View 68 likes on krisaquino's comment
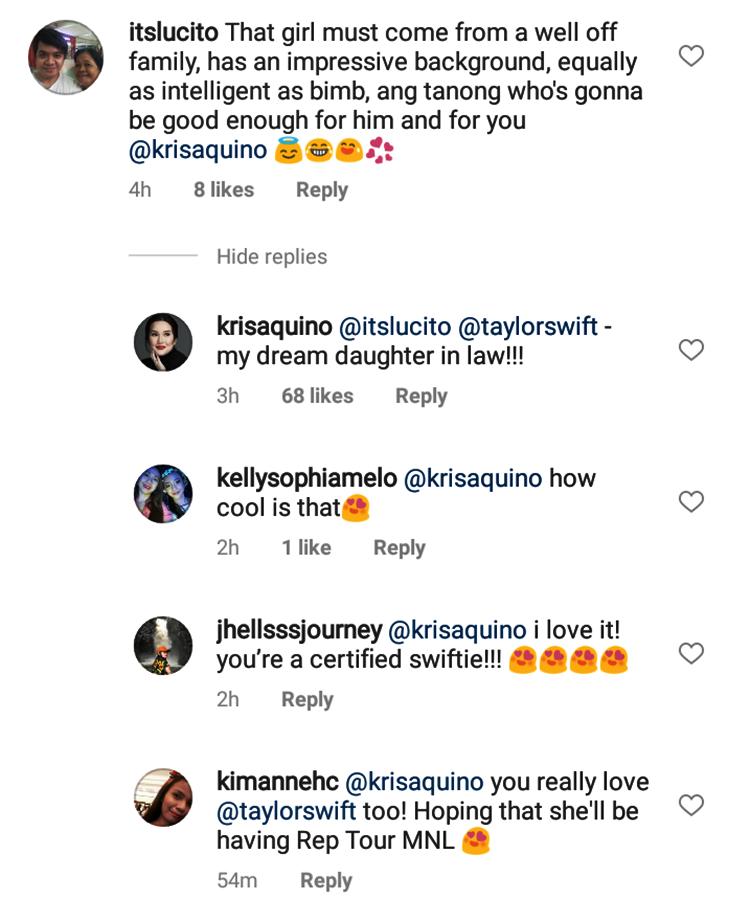The width and height of the screenshot is (750, 899). [317, 396]
